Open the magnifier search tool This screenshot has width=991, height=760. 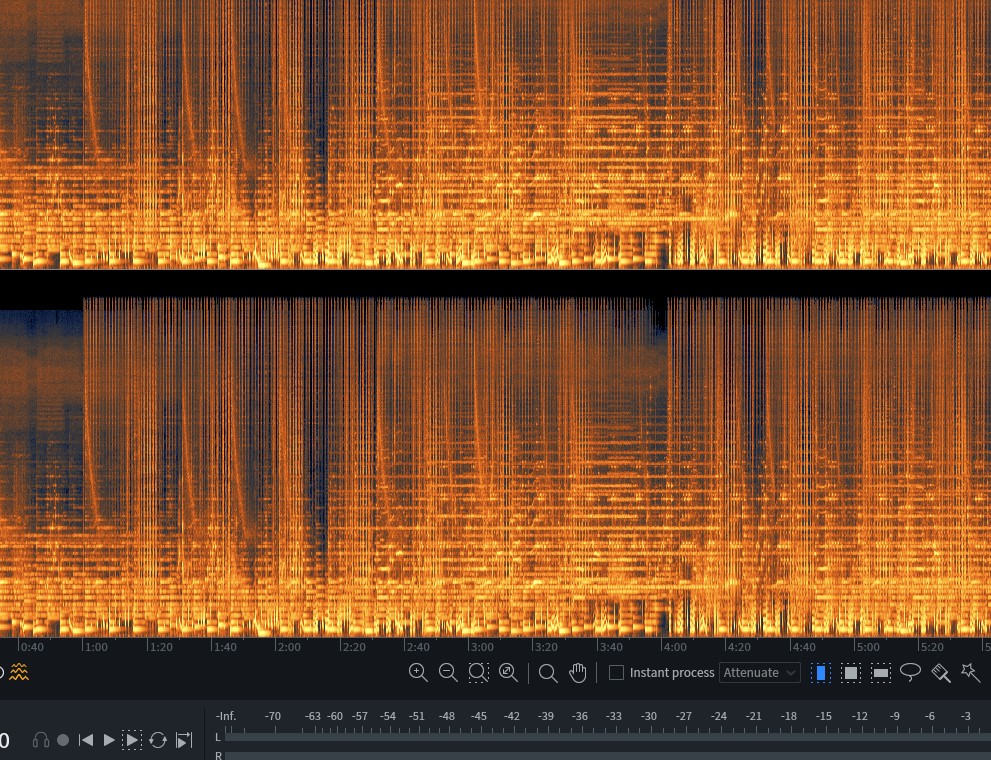click(x=548, y=673)
